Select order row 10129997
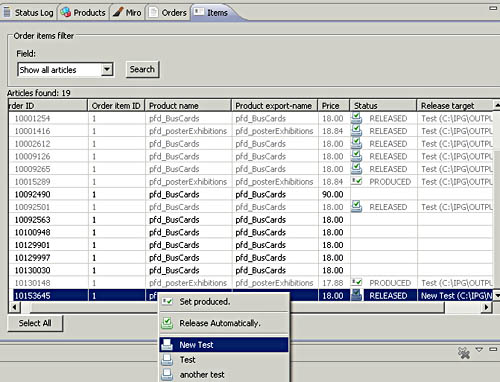 coord(251,257)
